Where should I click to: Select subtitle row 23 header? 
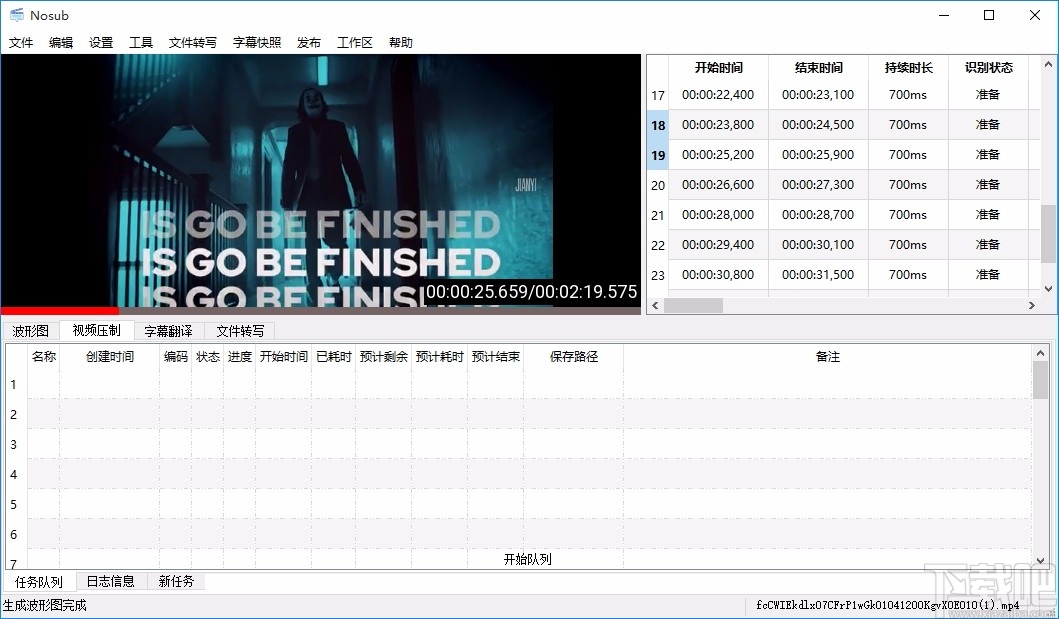(x=658, y=275)
